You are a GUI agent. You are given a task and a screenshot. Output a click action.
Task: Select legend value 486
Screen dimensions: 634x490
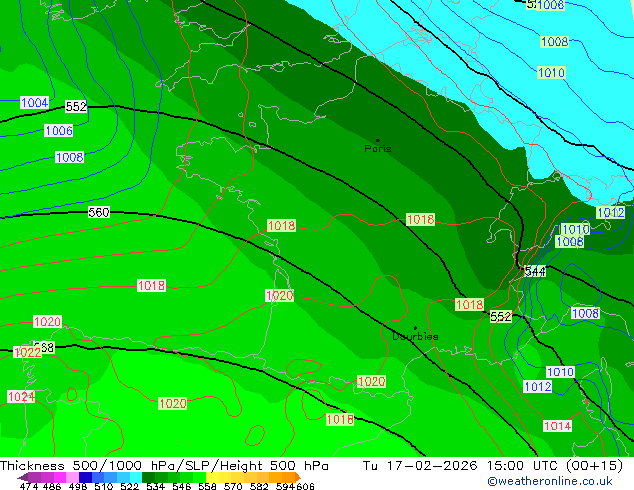point(52,486)
